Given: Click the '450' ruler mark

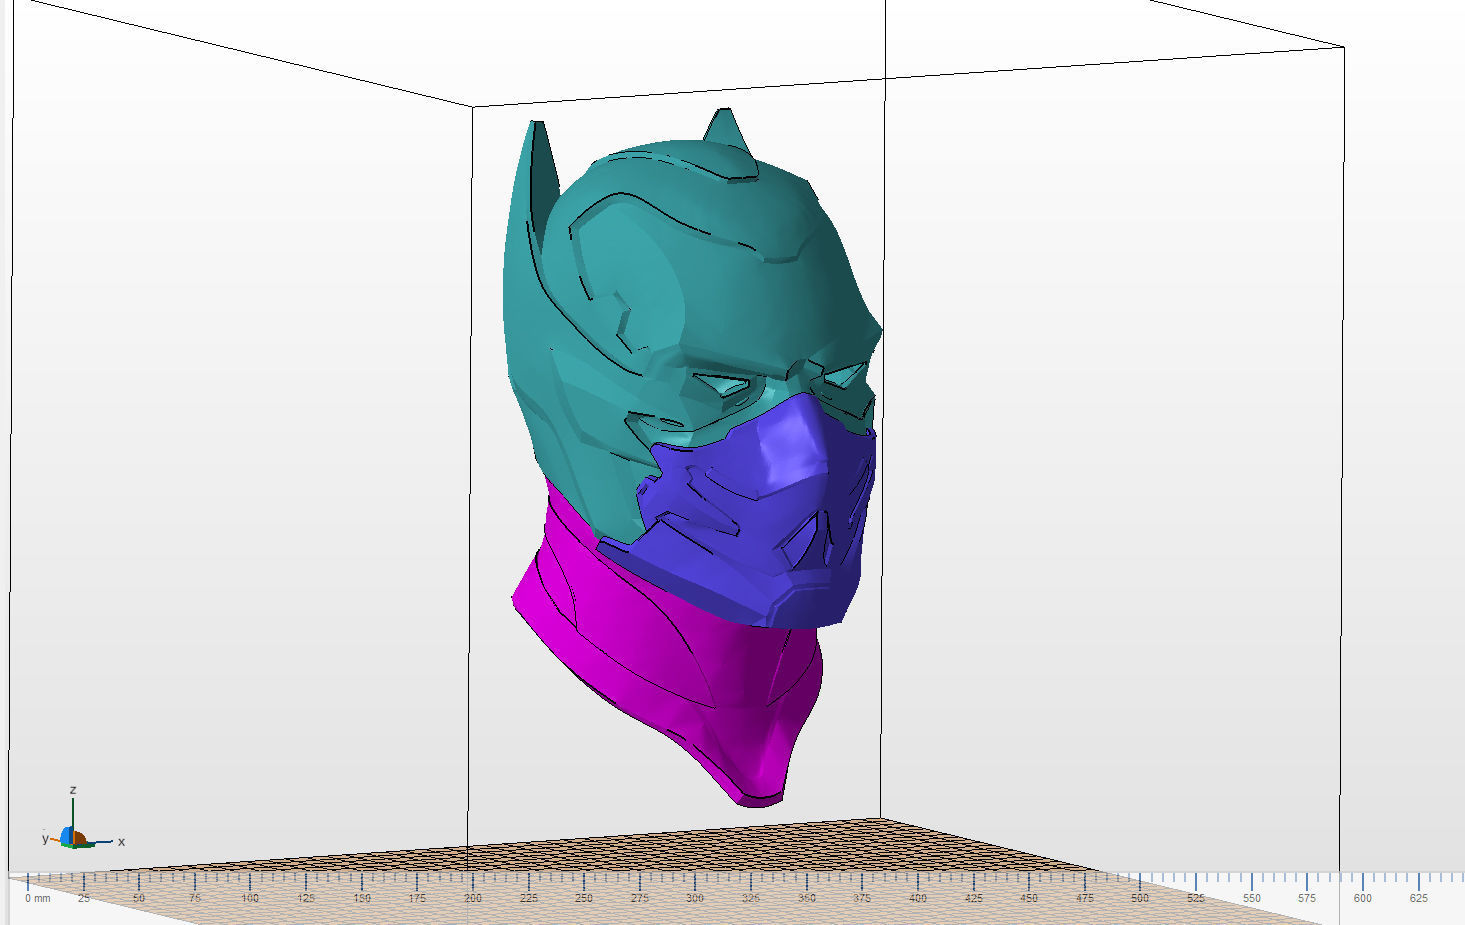Looking at the screenshot, I should pyautogui.click(x=1029, y=898).
